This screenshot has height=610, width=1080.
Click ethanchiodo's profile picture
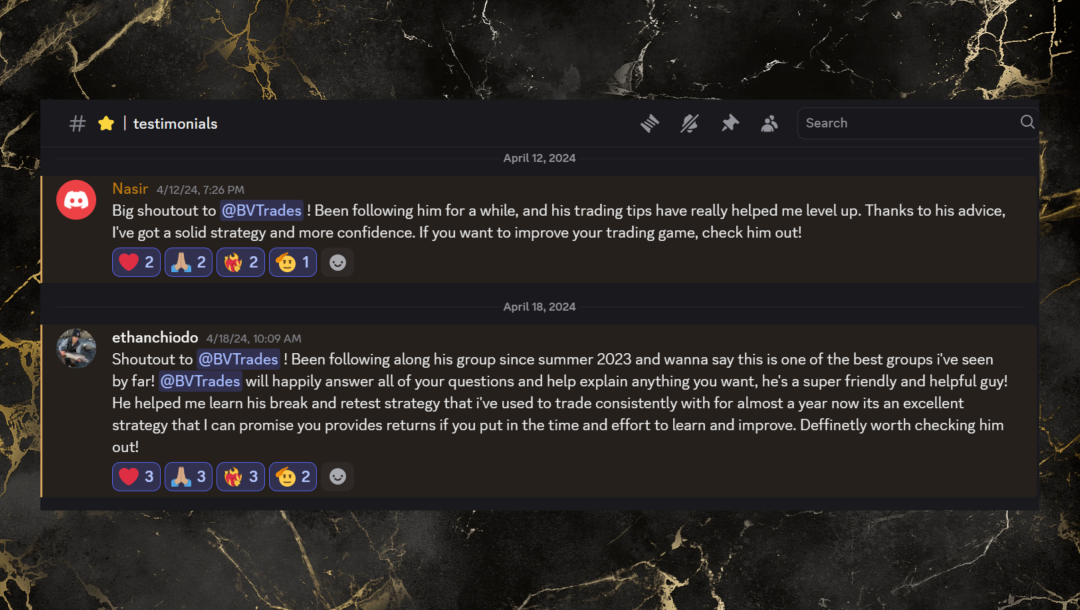coord(76,350)
